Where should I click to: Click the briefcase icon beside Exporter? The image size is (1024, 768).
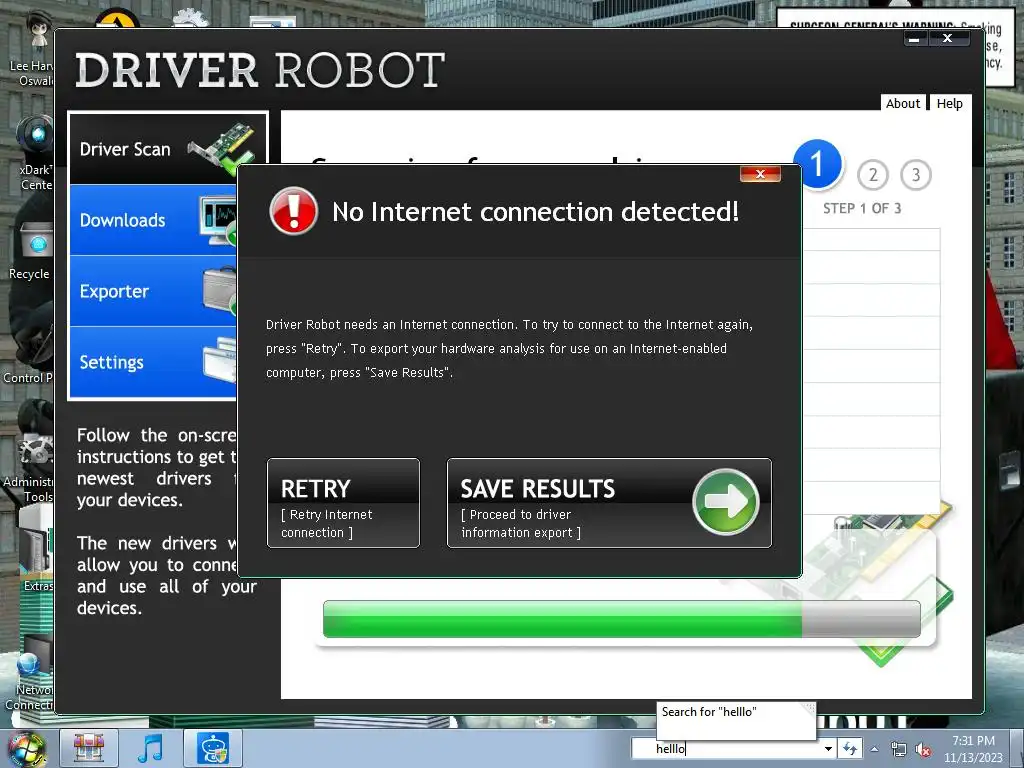pos(219,290)
